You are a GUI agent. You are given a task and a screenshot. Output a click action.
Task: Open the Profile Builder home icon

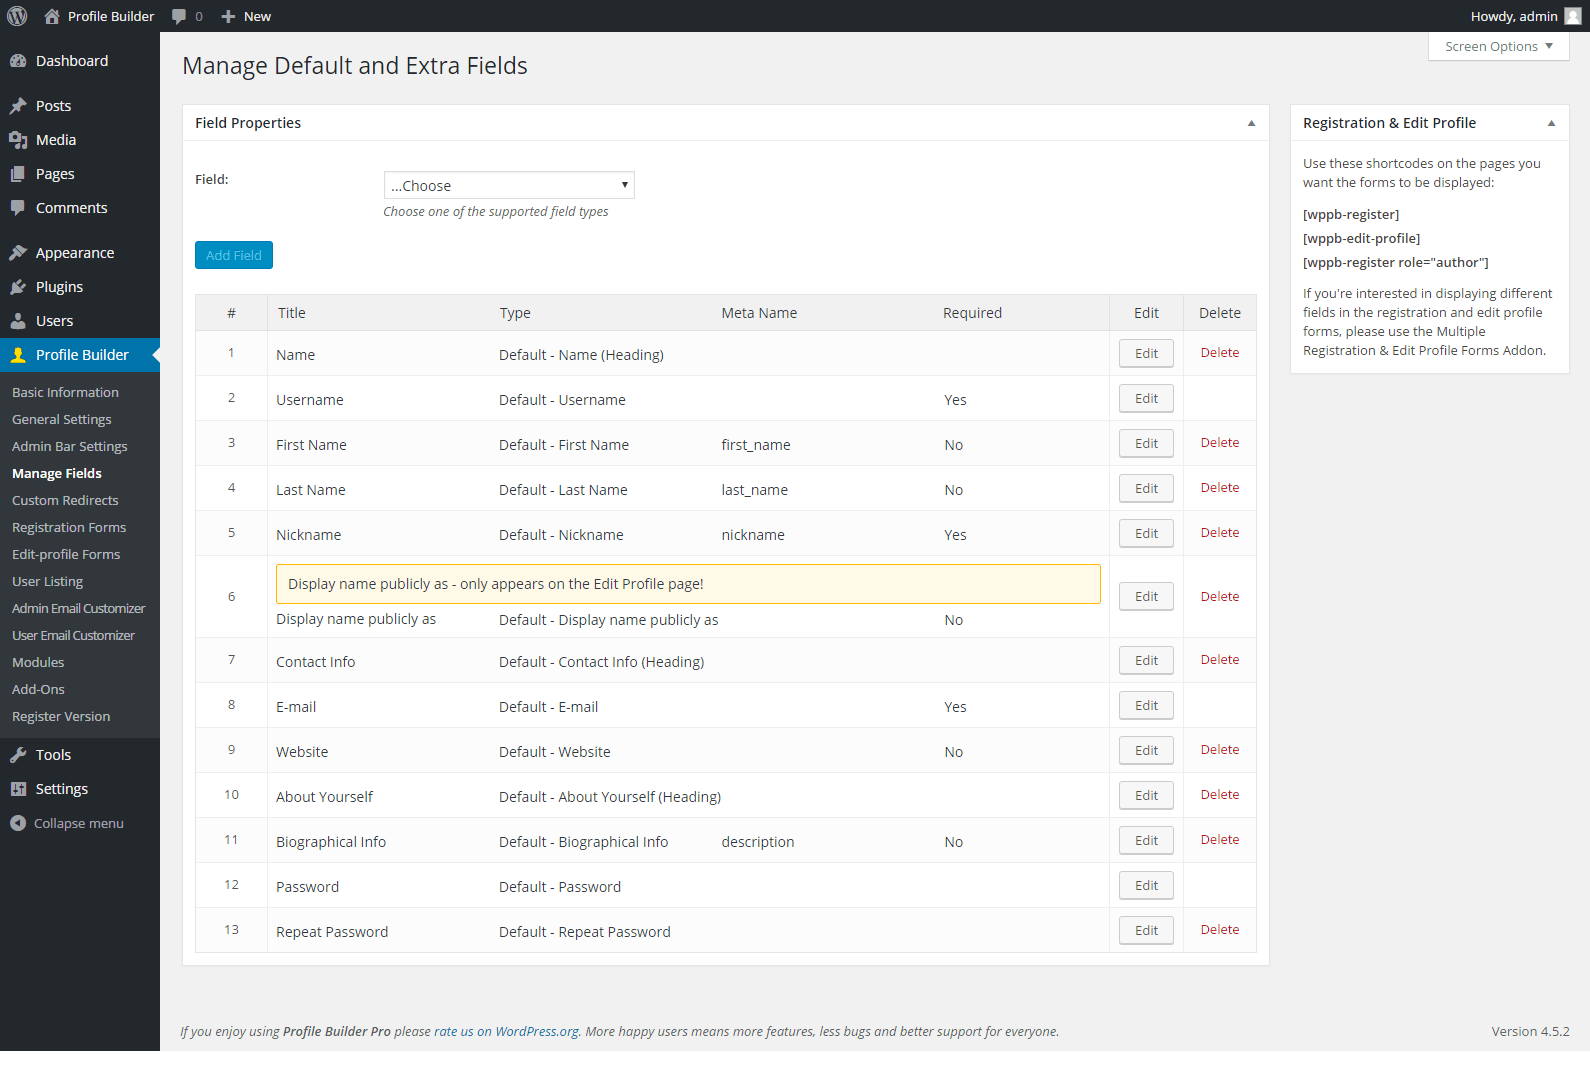[x=52, y=16]
